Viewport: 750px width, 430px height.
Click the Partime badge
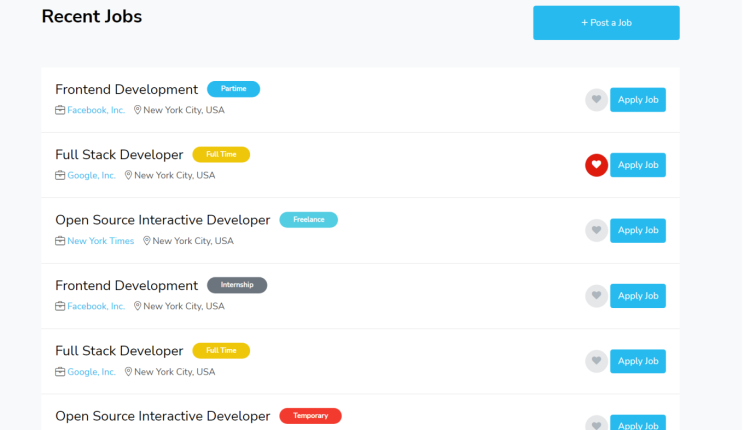pyautogui.click(x=233, y=89)
